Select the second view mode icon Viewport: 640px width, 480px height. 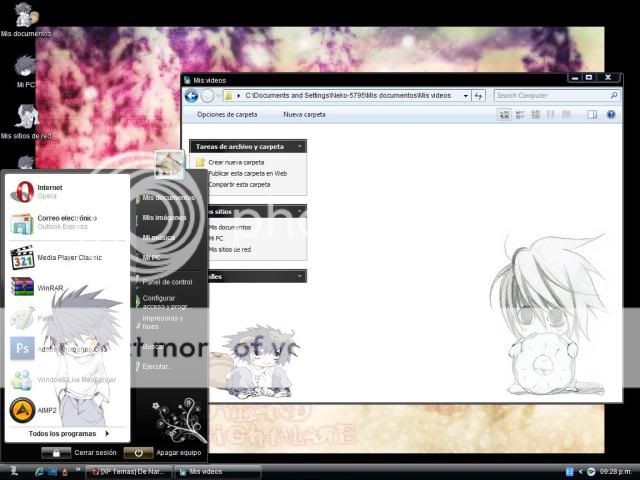(520, 115)
